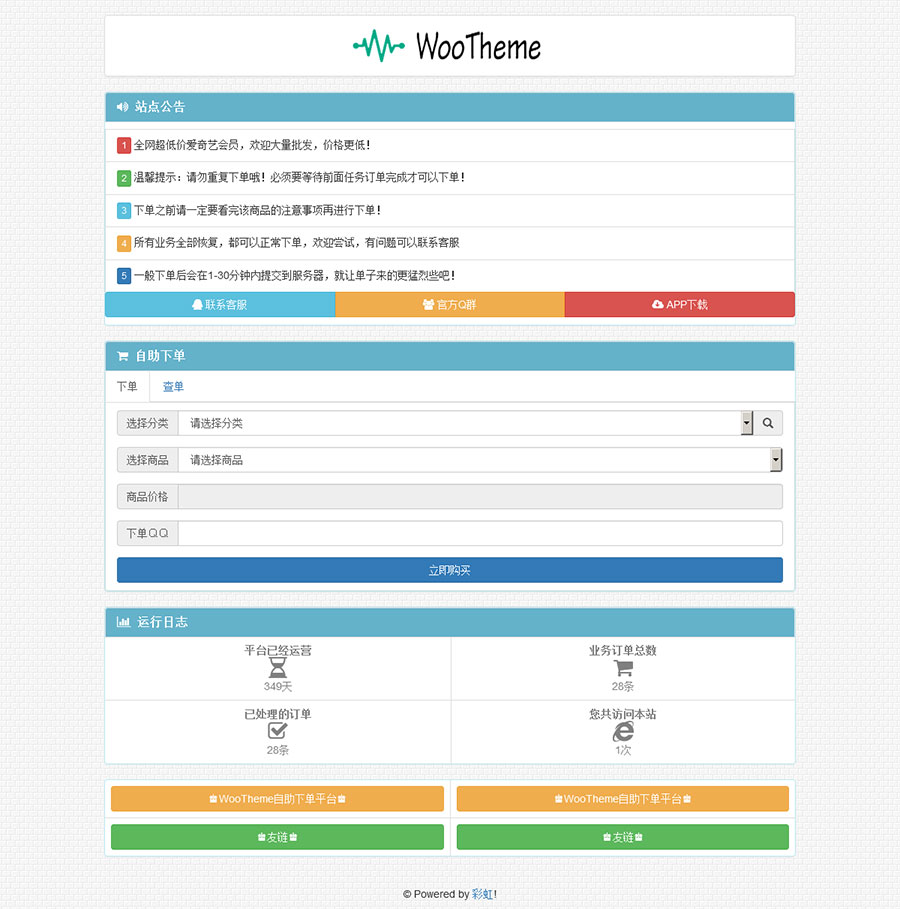Screen dimensions: 900x909
Task: Click the left orange WooTheme自助下单平台 button
Action: [277, 799]
